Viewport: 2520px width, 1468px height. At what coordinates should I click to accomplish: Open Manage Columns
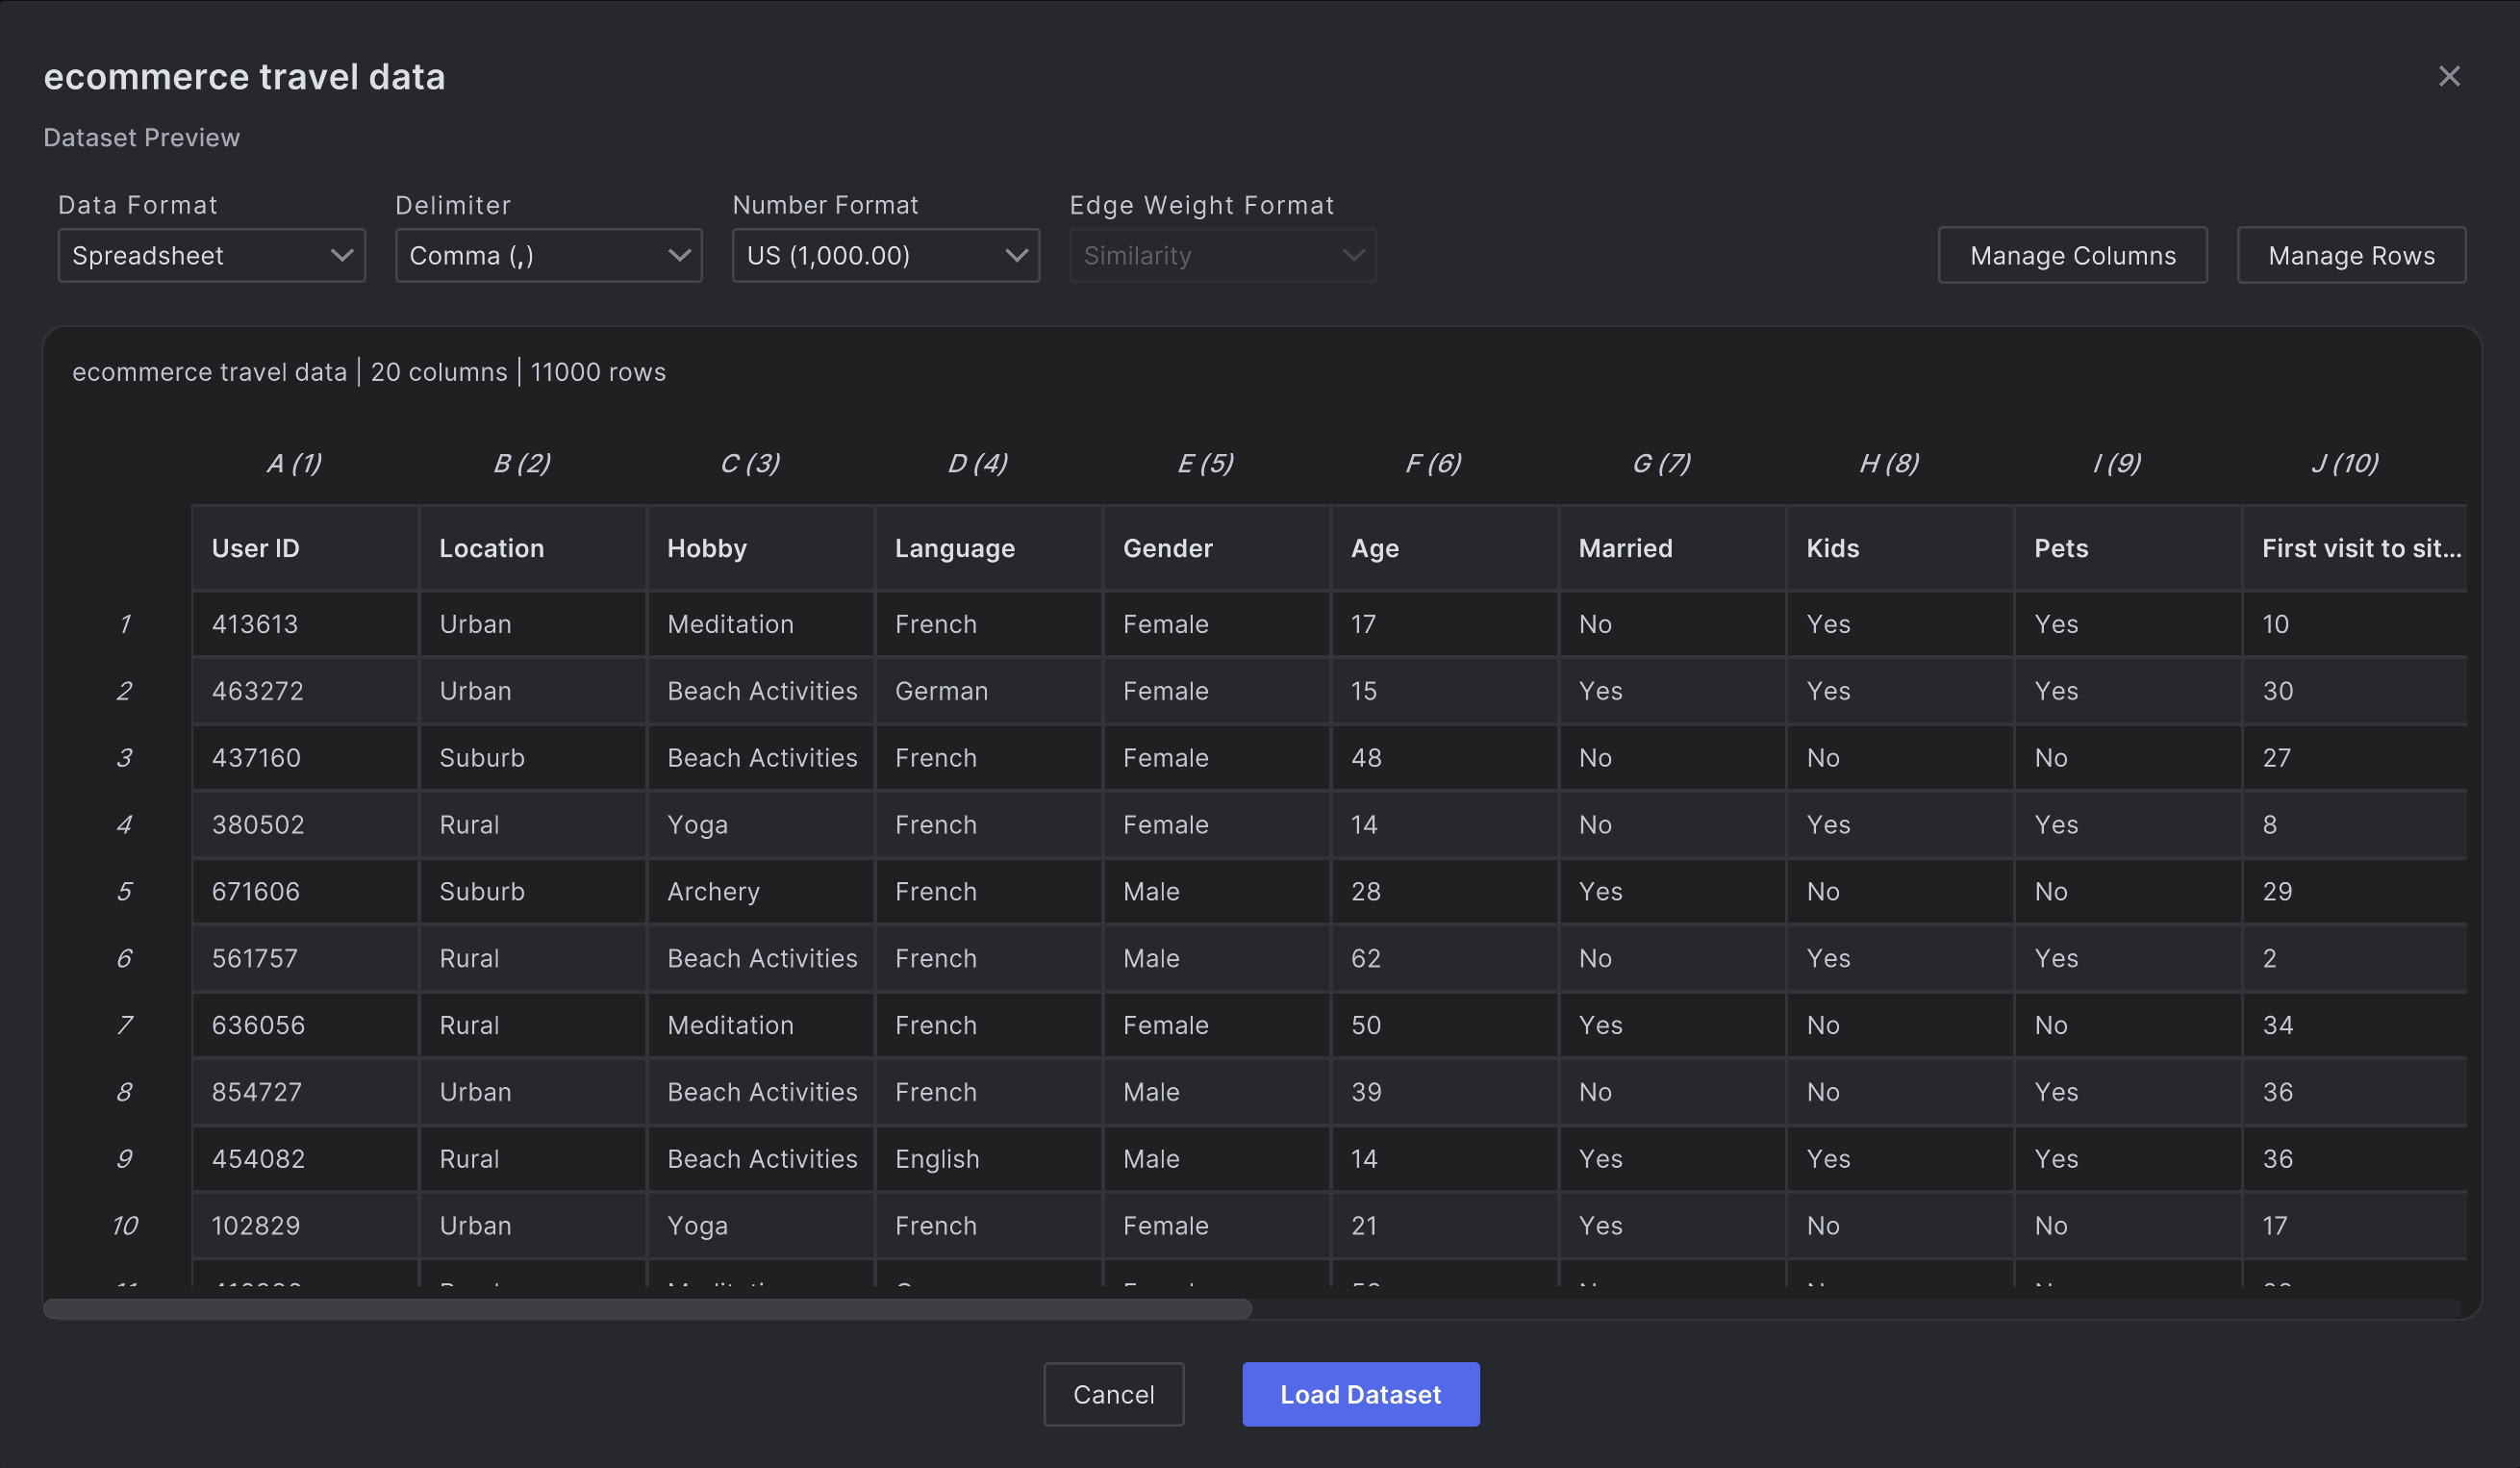(2072, 255)
